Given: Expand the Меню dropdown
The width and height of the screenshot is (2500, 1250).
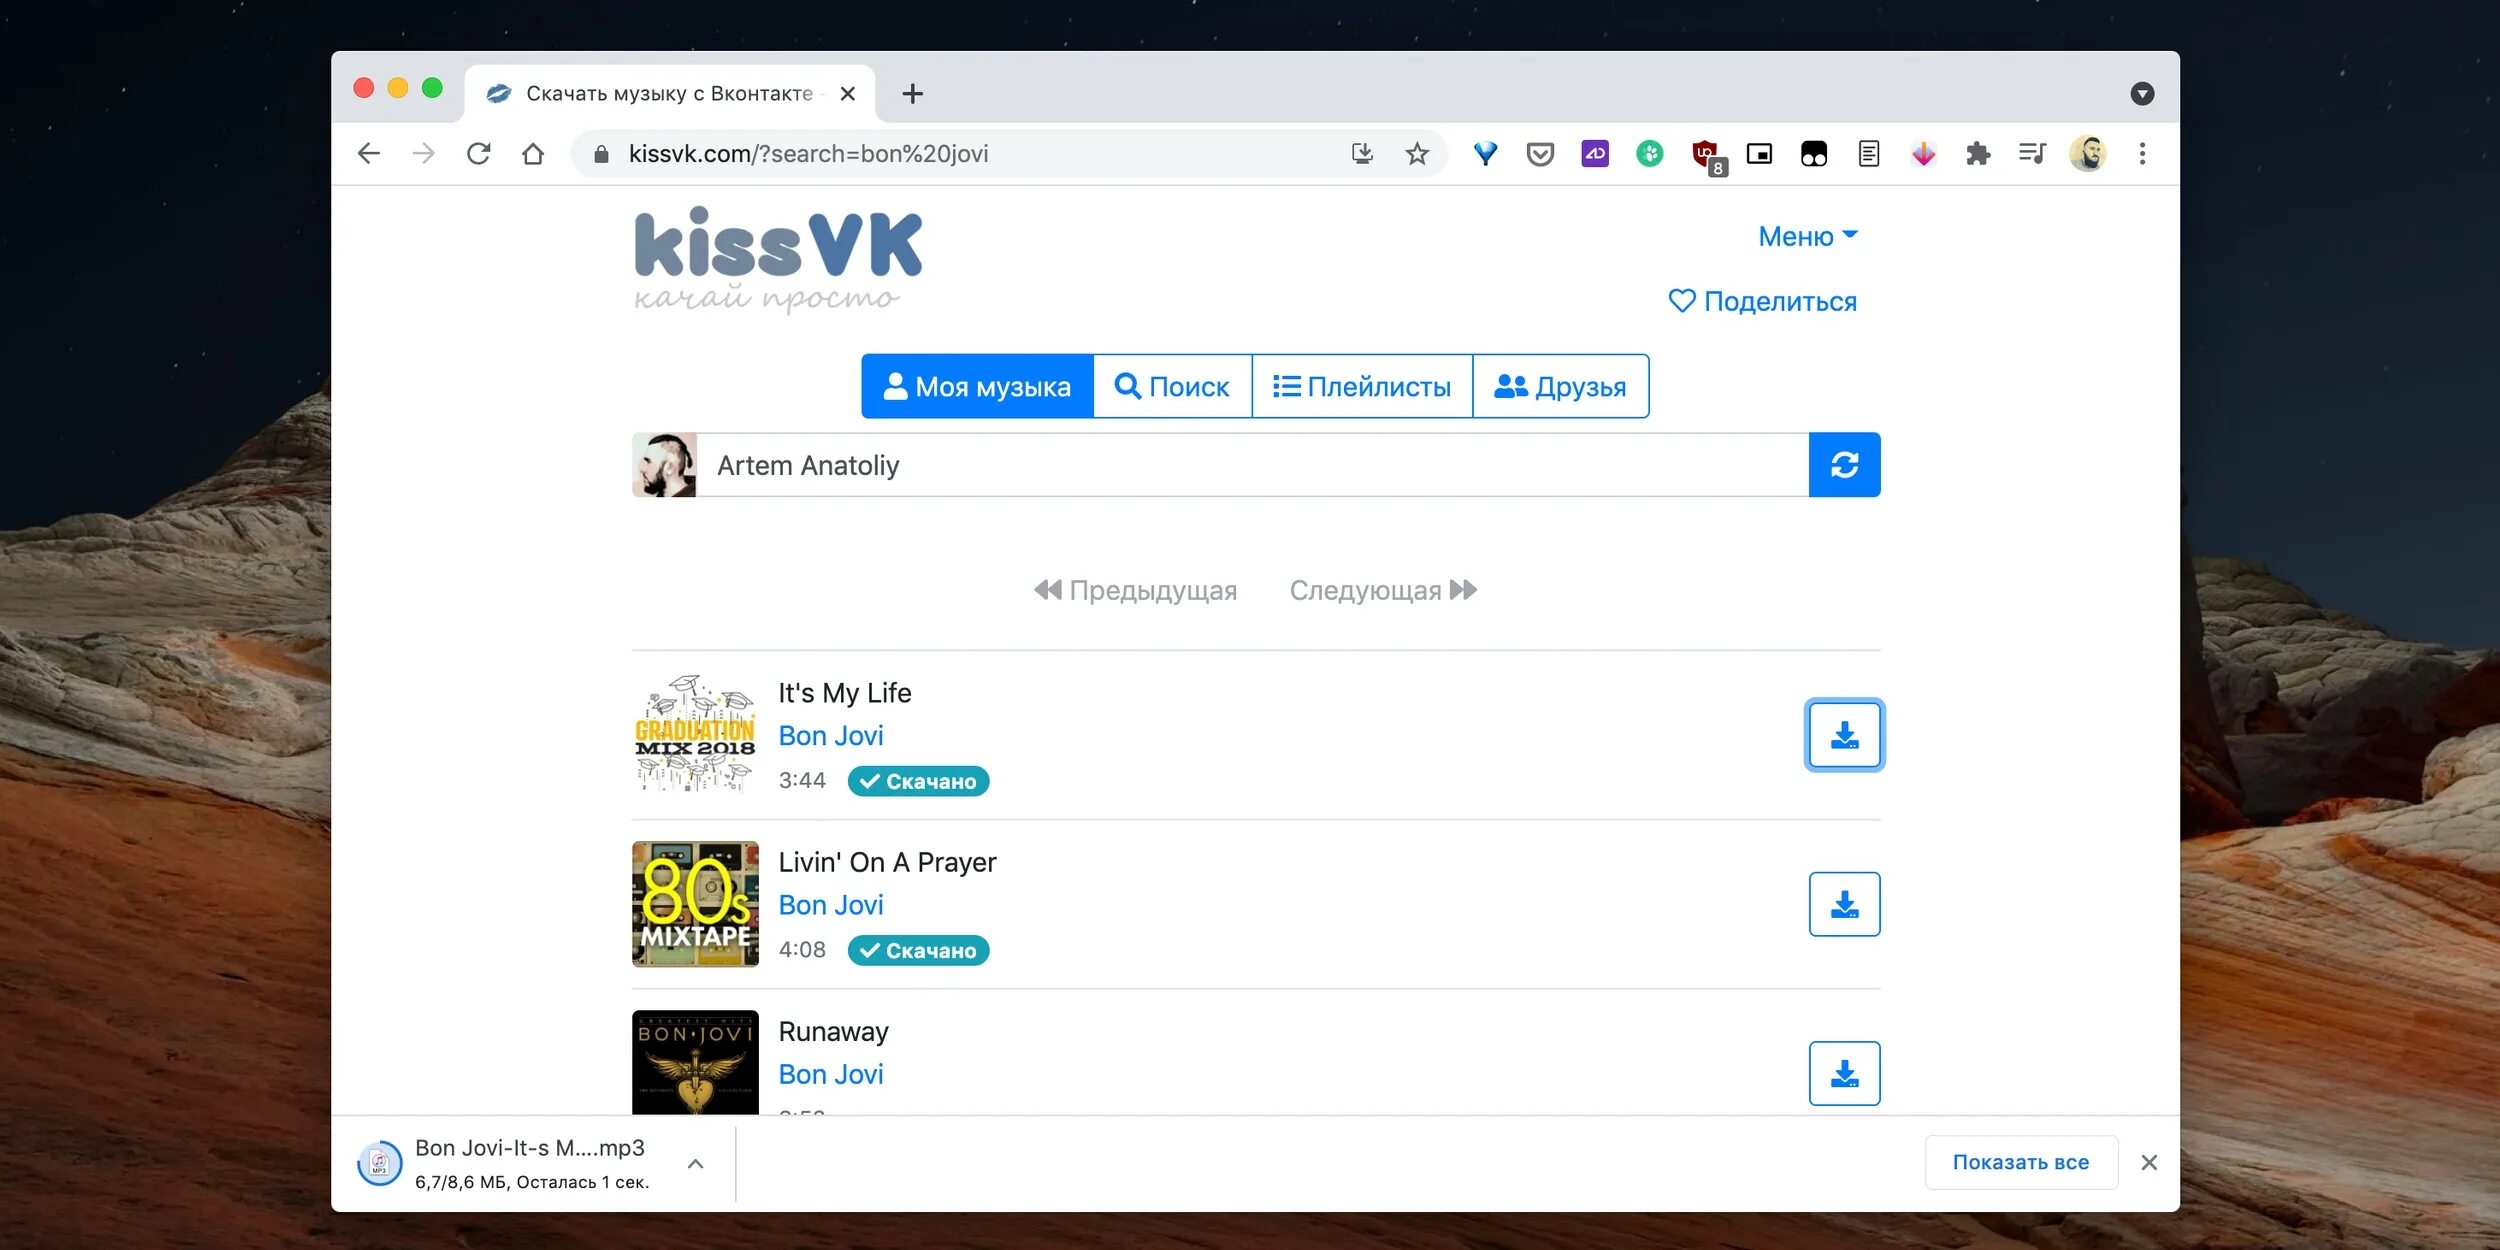Looking at the screenshot, I should tap(1808, 236).
